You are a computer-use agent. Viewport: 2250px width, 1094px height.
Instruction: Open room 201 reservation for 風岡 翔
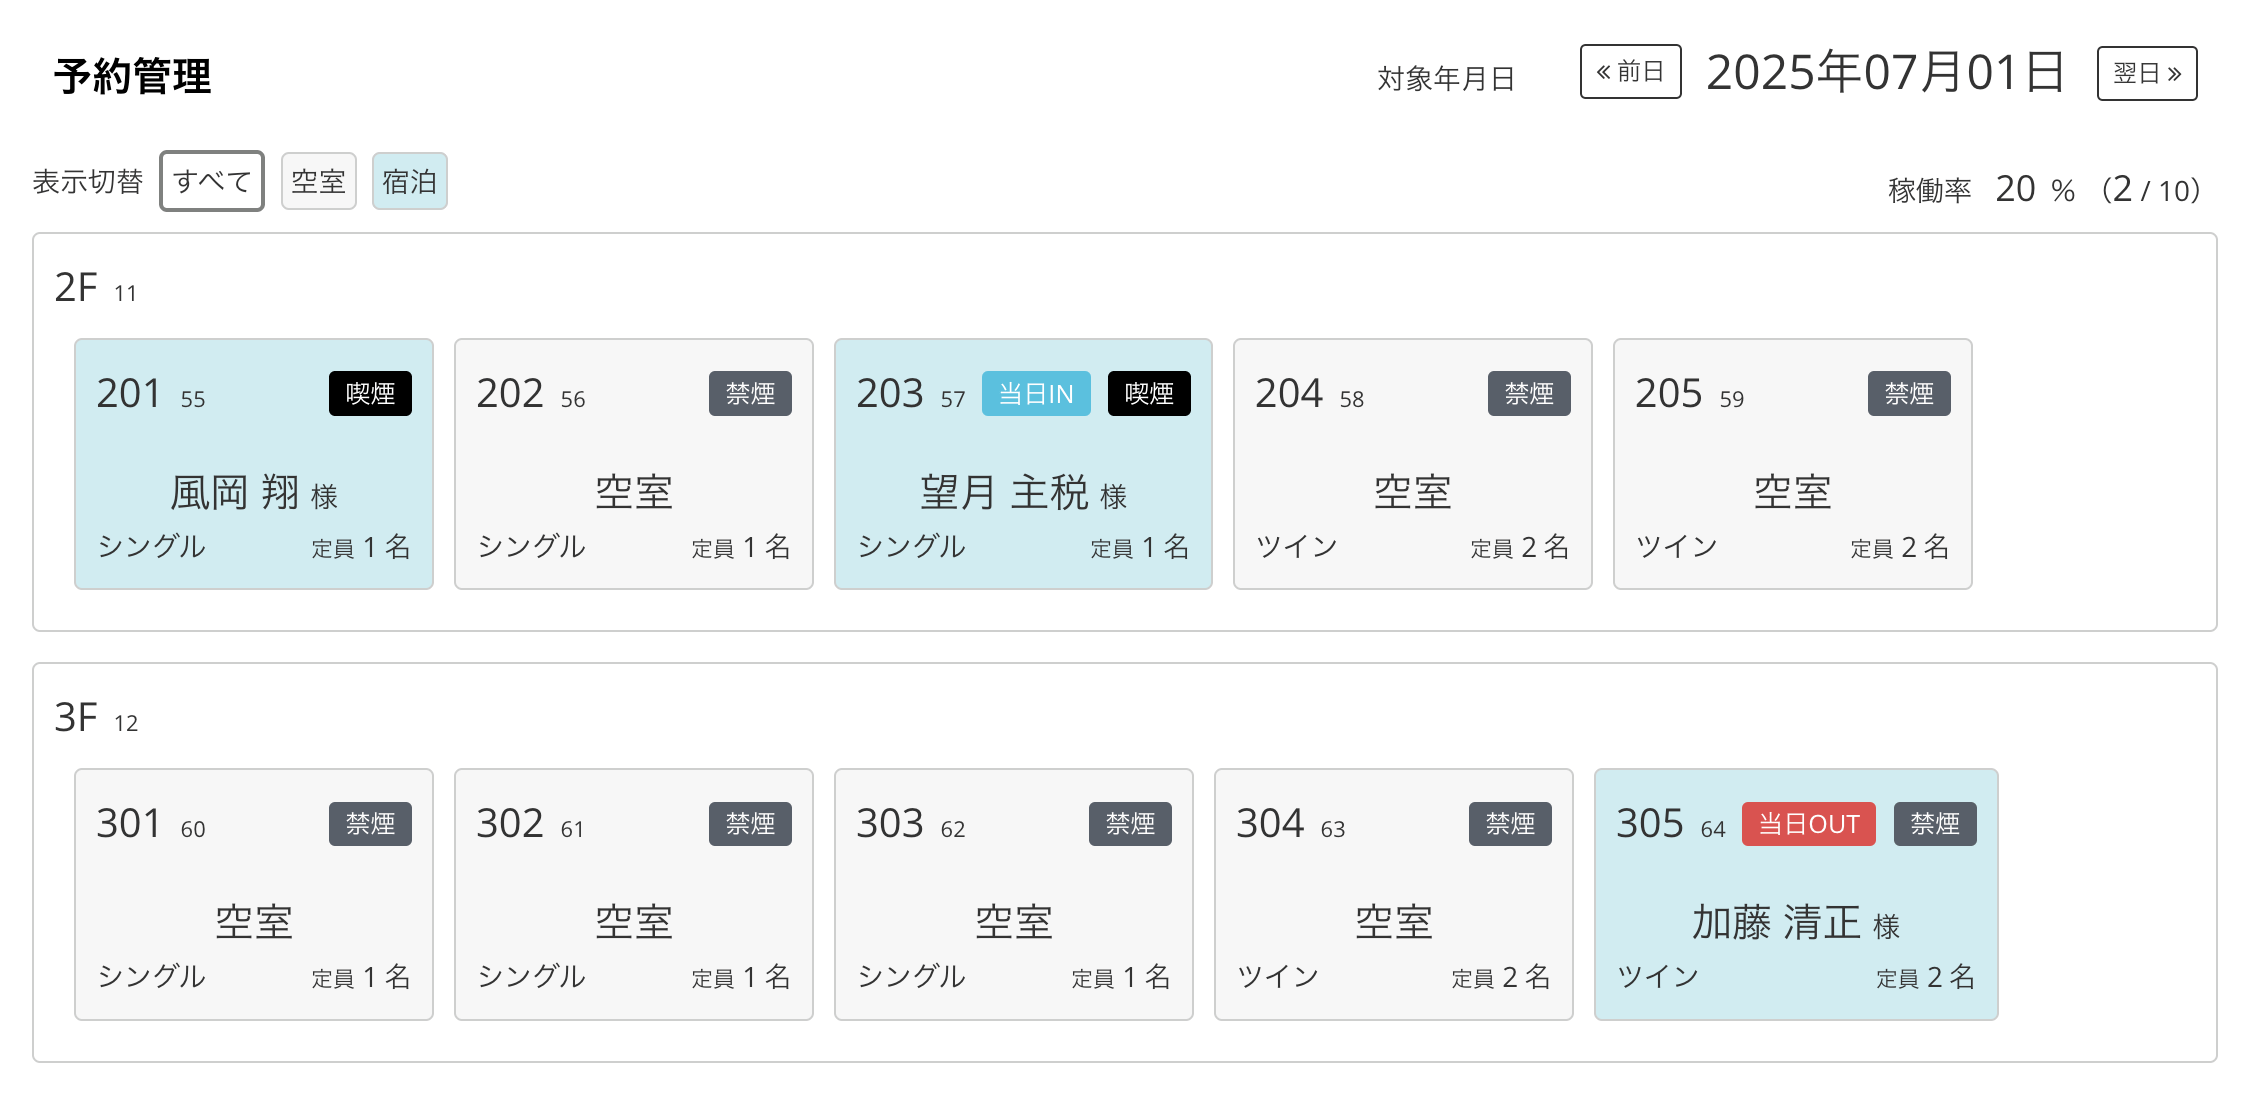pyautogui.click(x=254, y=490)
